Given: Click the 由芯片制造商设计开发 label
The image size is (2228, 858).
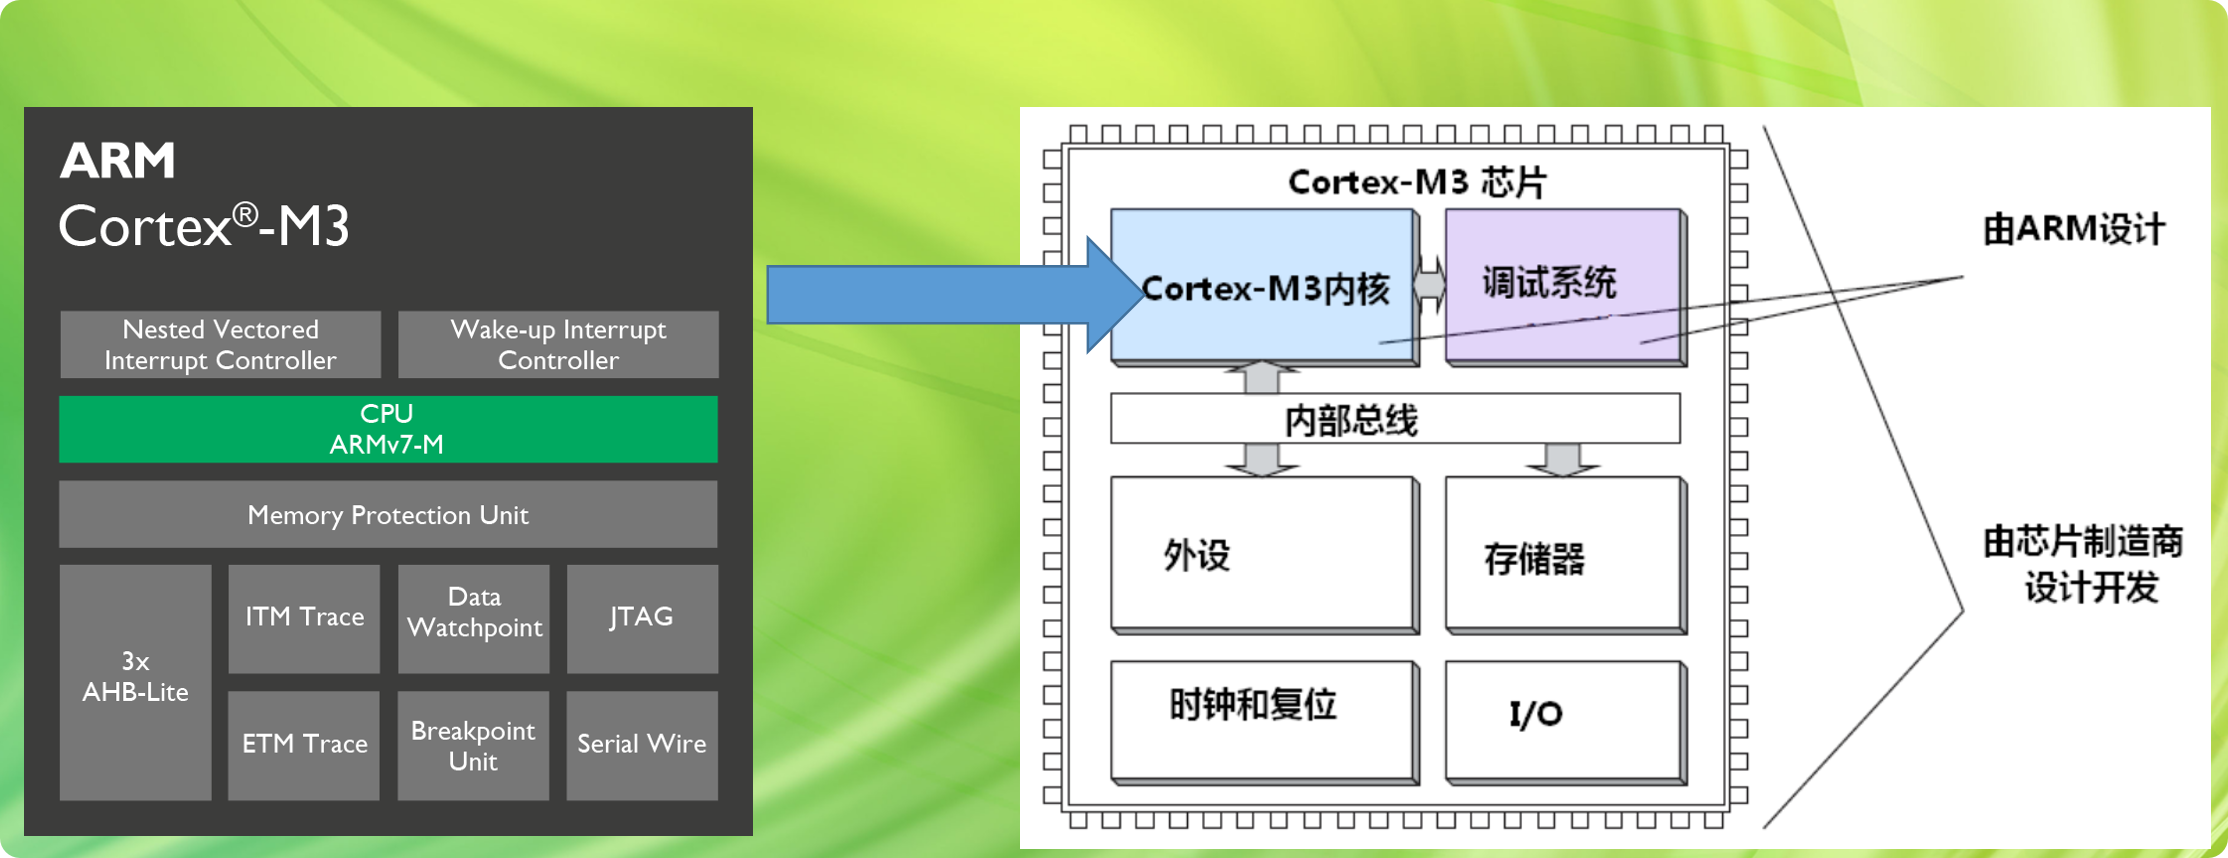Looking at the screenshot, I should coord(2083,564).
